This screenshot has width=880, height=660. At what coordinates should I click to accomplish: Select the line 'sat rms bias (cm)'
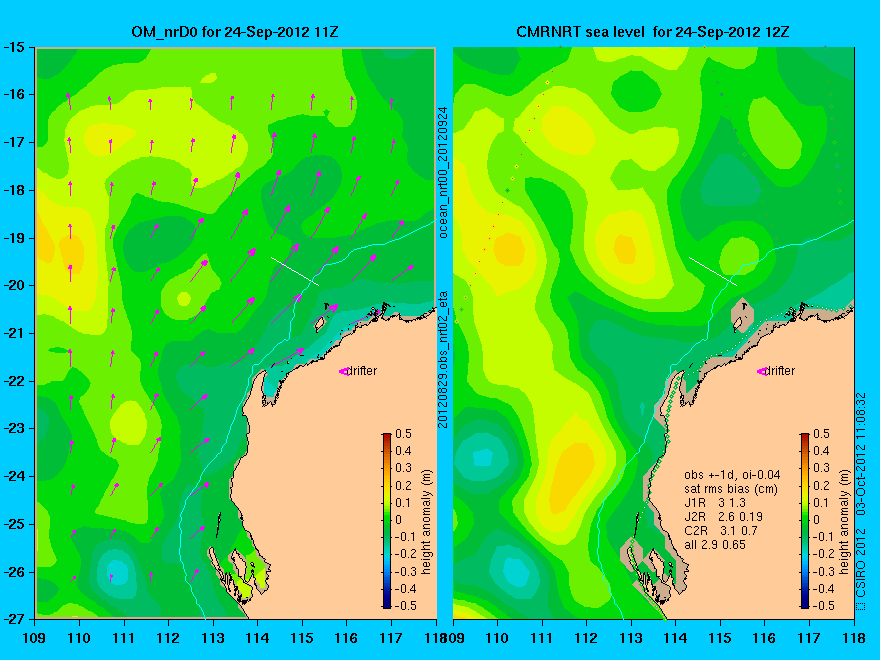coord(731,489)
